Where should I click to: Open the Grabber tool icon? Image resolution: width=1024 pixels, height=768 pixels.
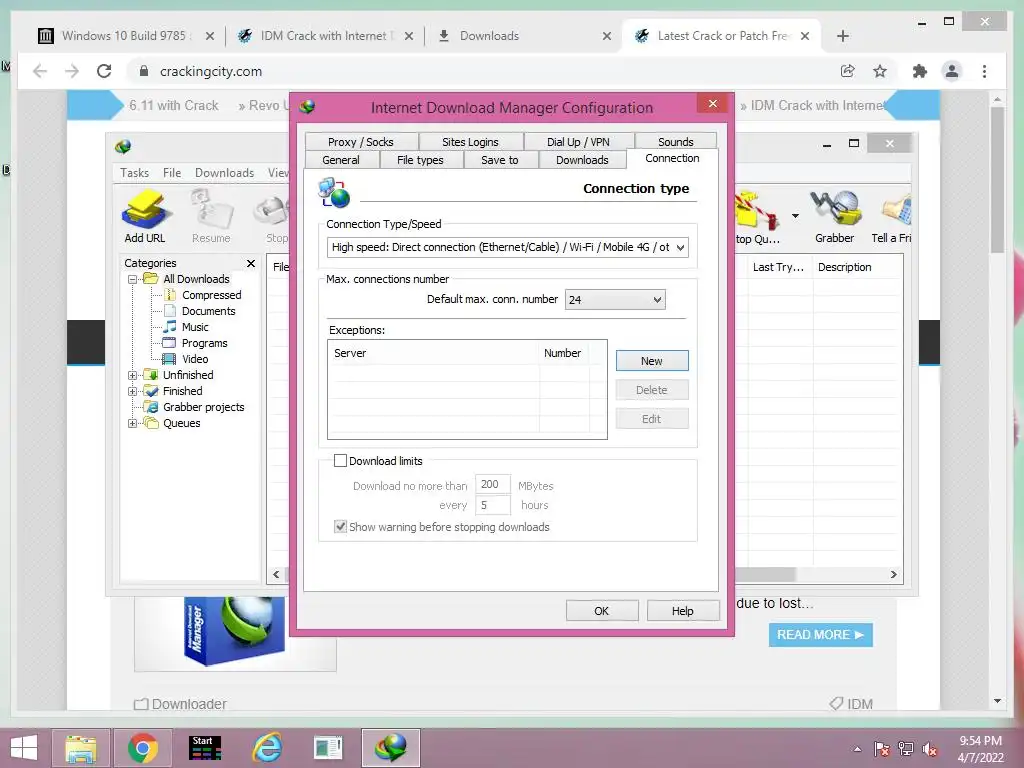tap(835, 216)
